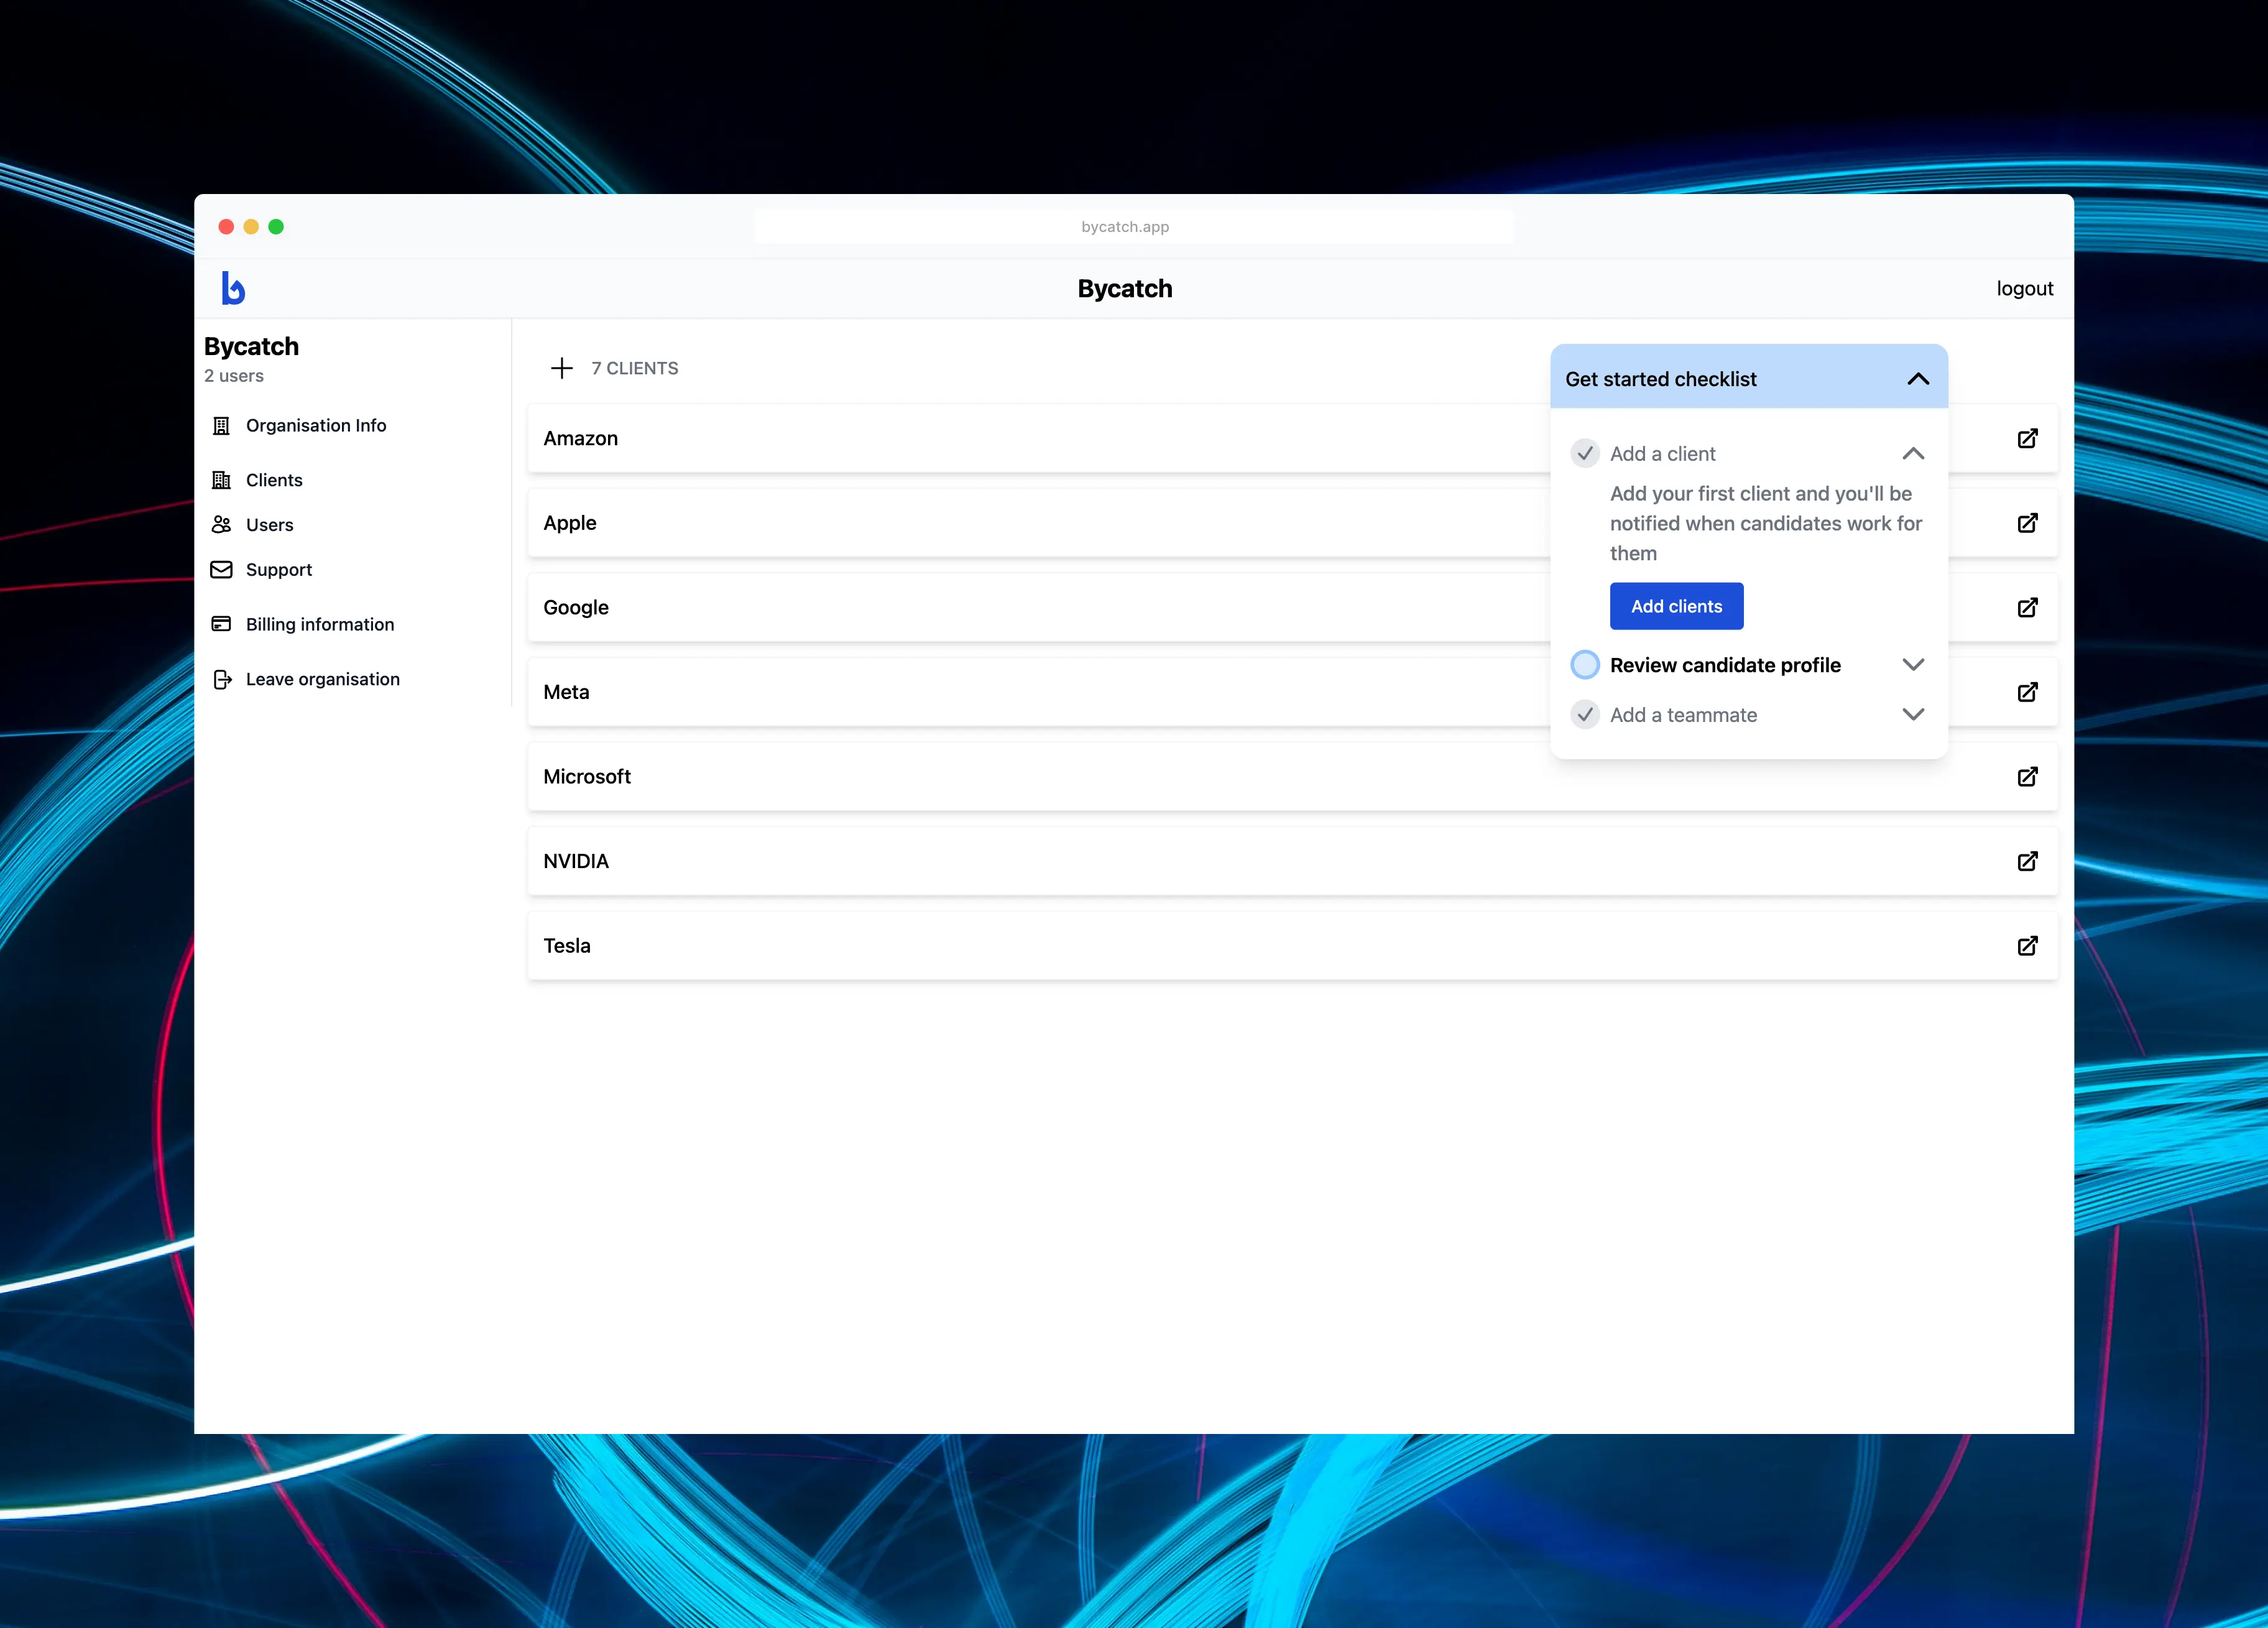This screenshot has width=2268, height=1628.
Task: Click the green maximize window button
Action: [x=276, y=227]
